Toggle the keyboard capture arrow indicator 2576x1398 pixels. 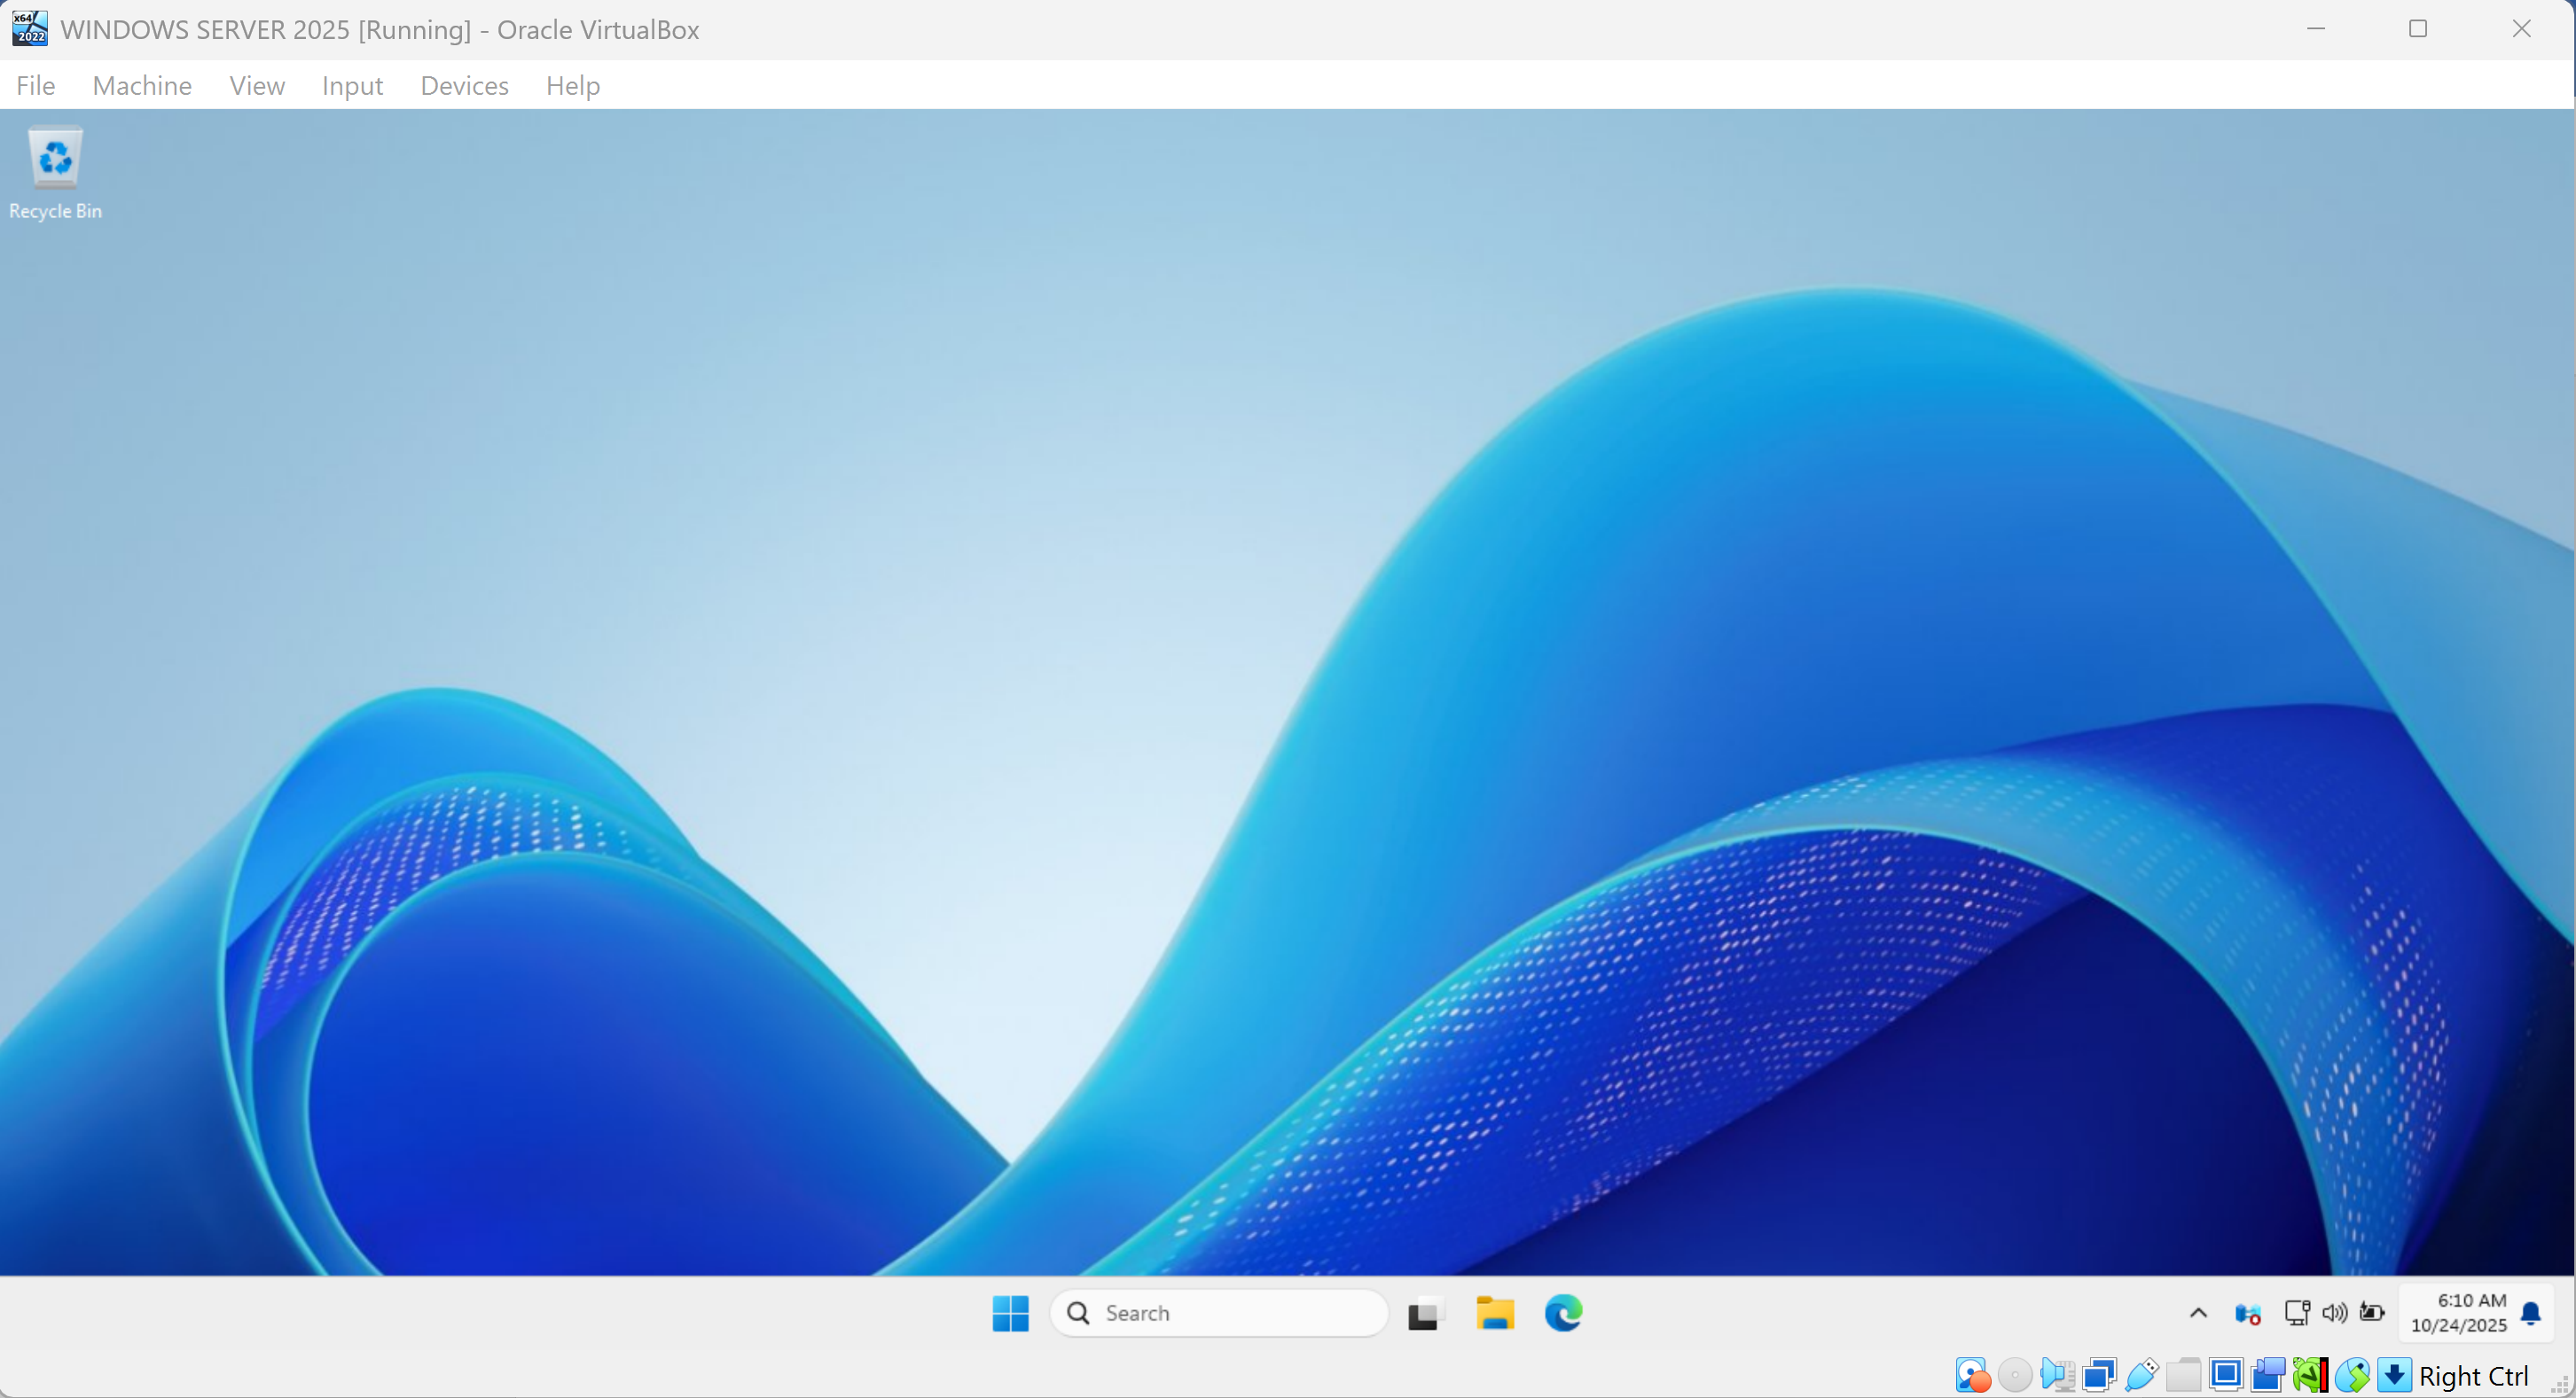pyautogui.click(x=2394, y=1375)
